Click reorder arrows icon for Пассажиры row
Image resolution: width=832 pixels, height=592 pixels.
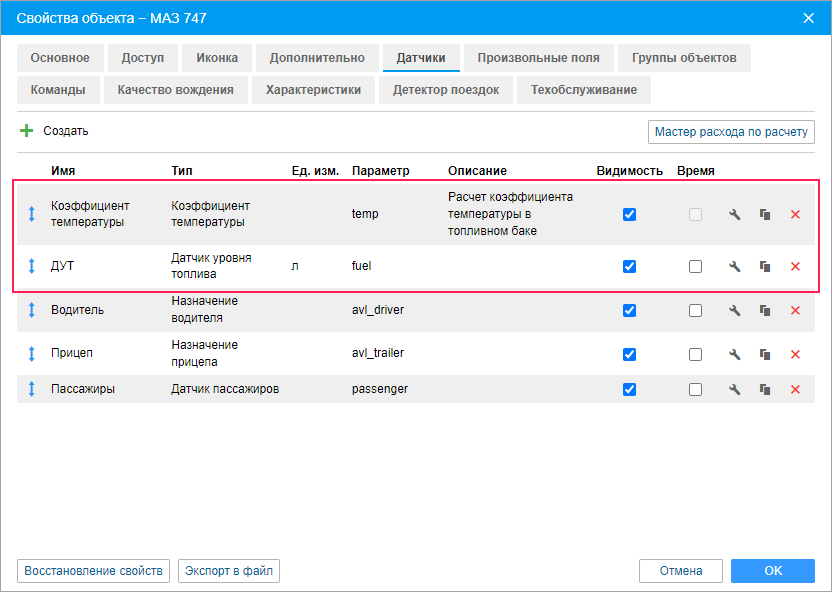[31, 389]
